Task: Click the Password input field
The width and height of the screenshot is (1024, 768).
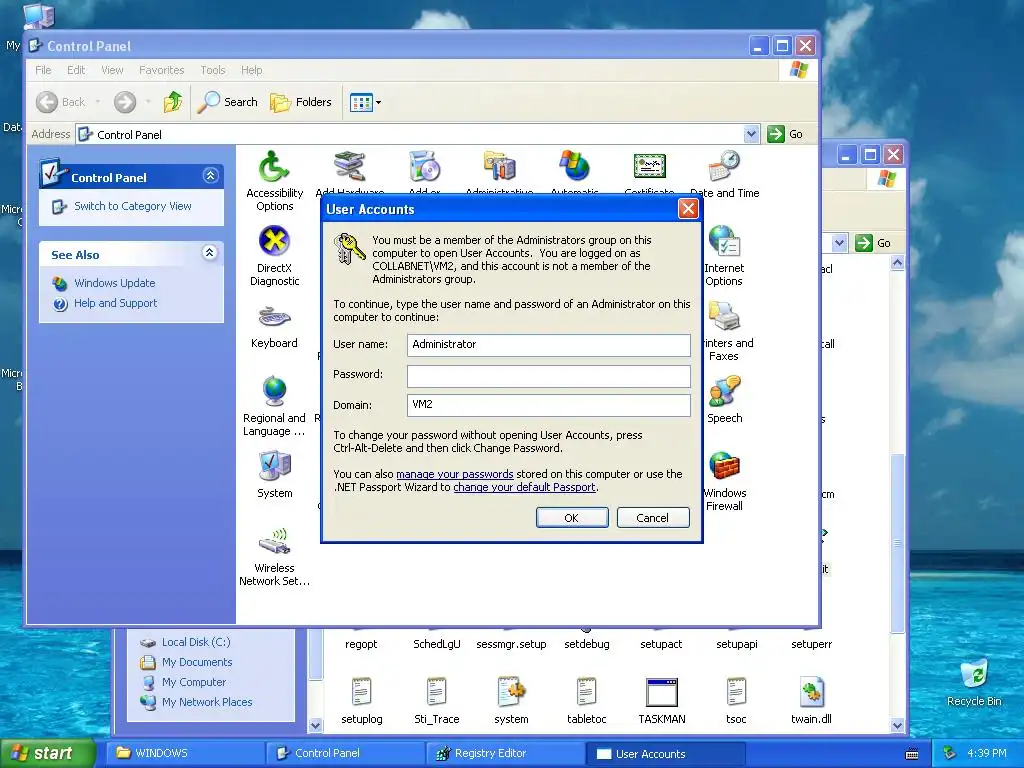Action: coord(549,376)
